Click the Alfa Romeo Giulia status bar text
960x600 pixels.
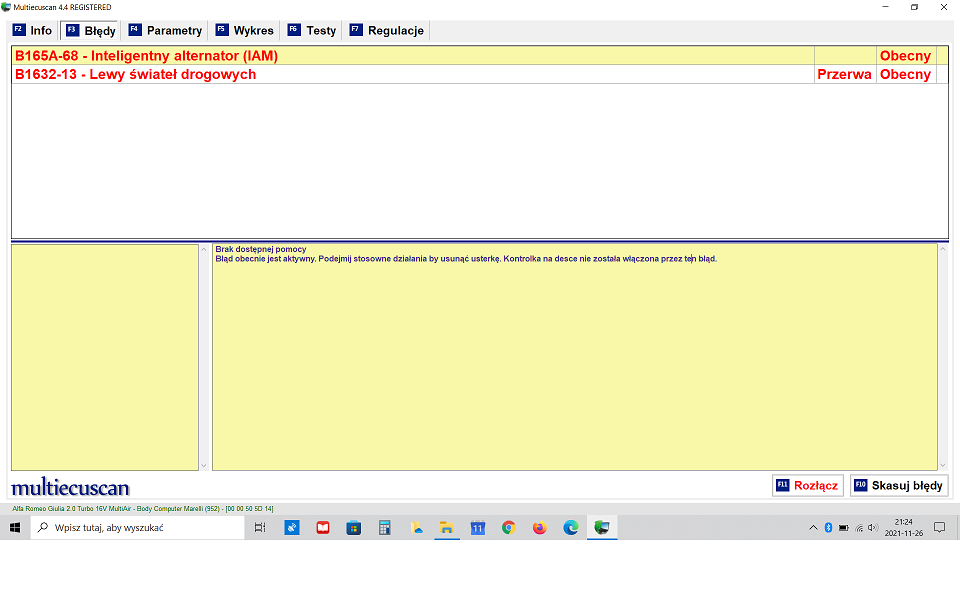pyautogui.click(x=143, y=509)
